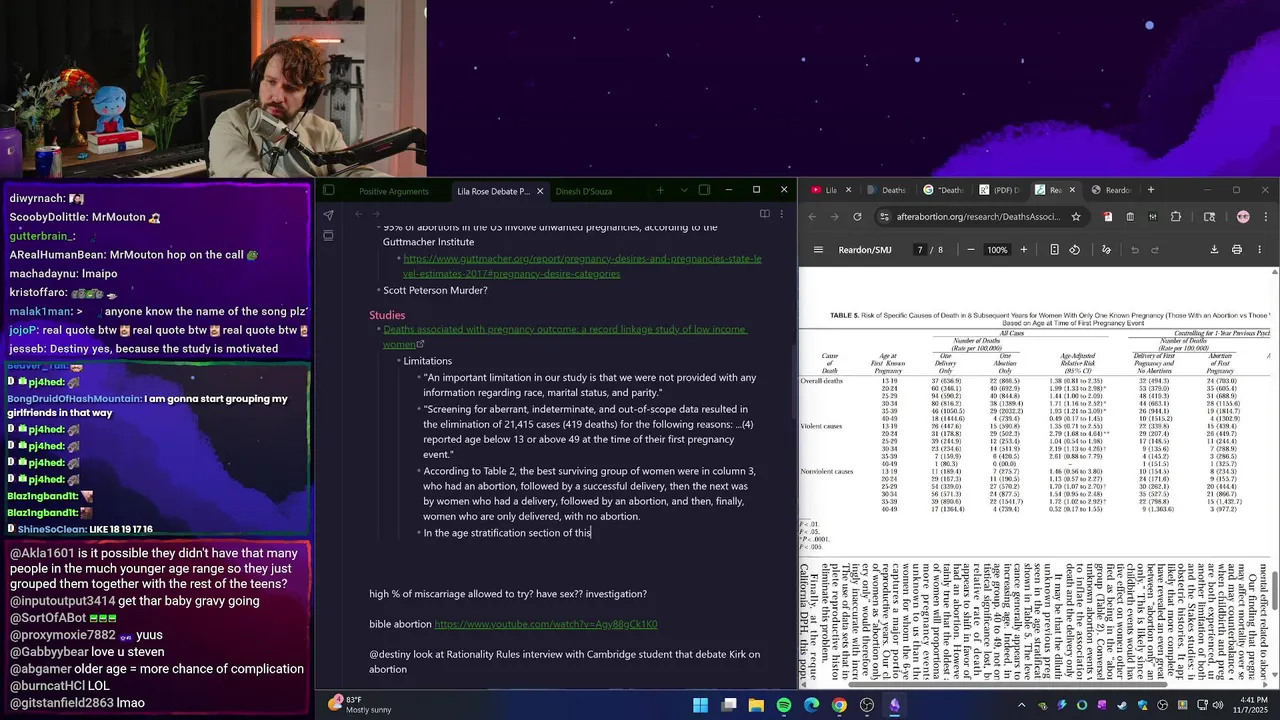Open the Guttmacher report link
Image resolution: width=1280 pixels, height=720 pixels.
(x=582, y=266)
